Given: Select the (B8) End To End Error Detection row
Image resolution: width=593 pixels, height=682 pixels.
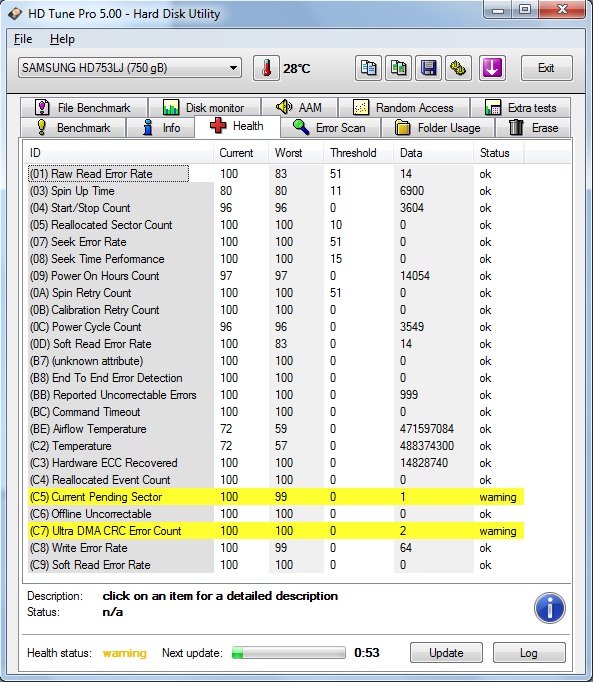Looking at the screenshot, I should coord(276,378).
